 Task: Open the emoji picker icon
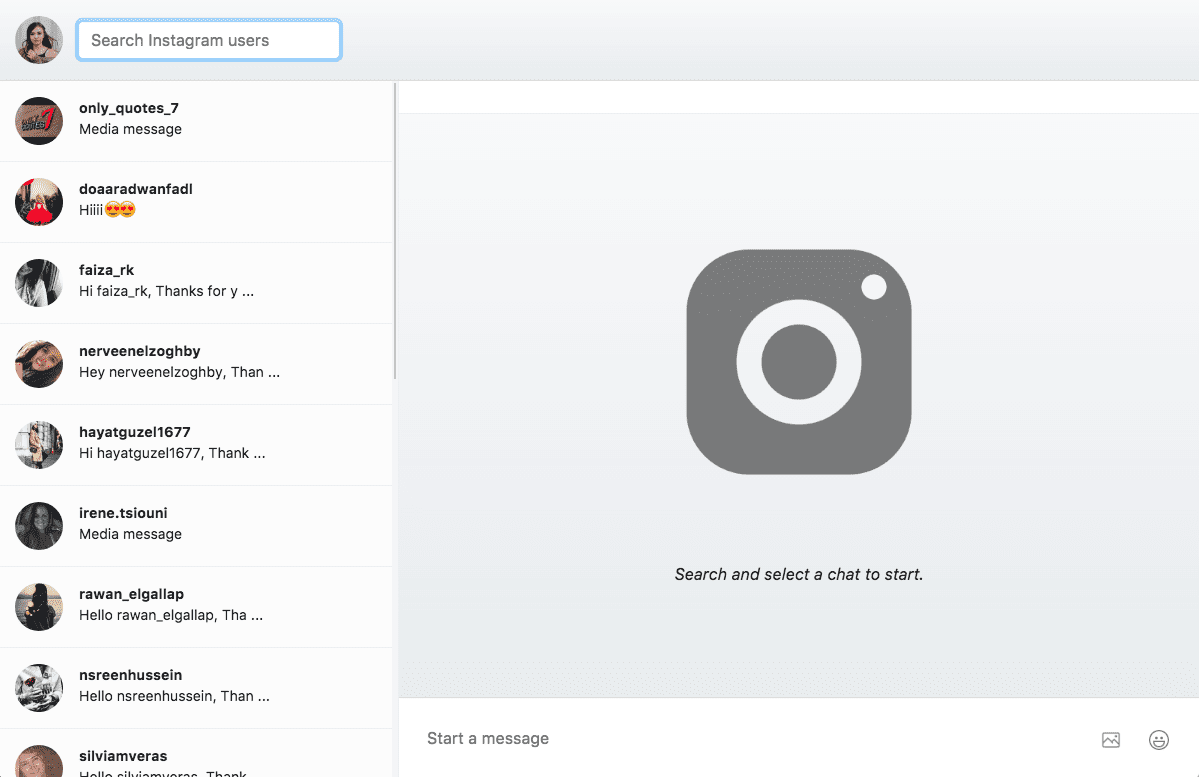[x=1158, y=740]
